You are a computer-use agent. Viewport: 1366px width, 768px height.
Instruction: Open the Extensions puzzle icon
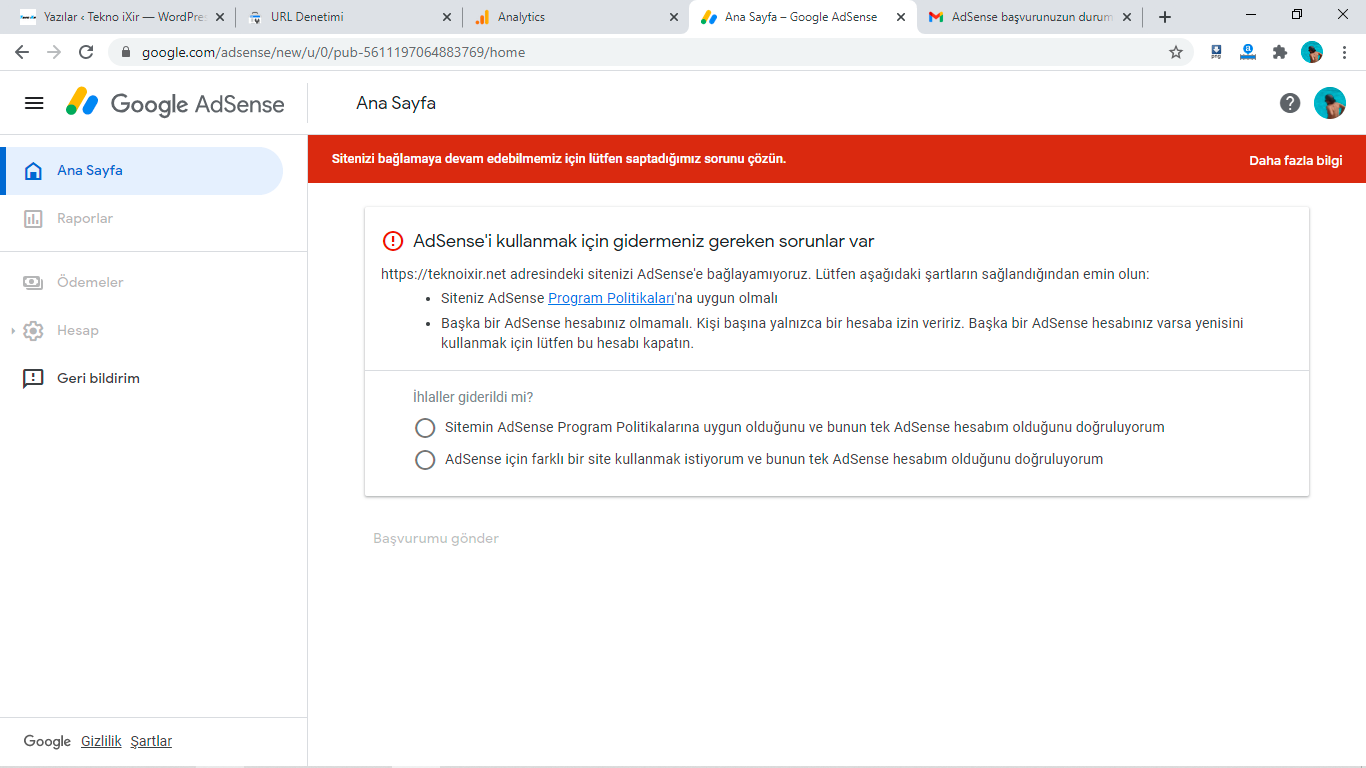(x=1280, y=52)
